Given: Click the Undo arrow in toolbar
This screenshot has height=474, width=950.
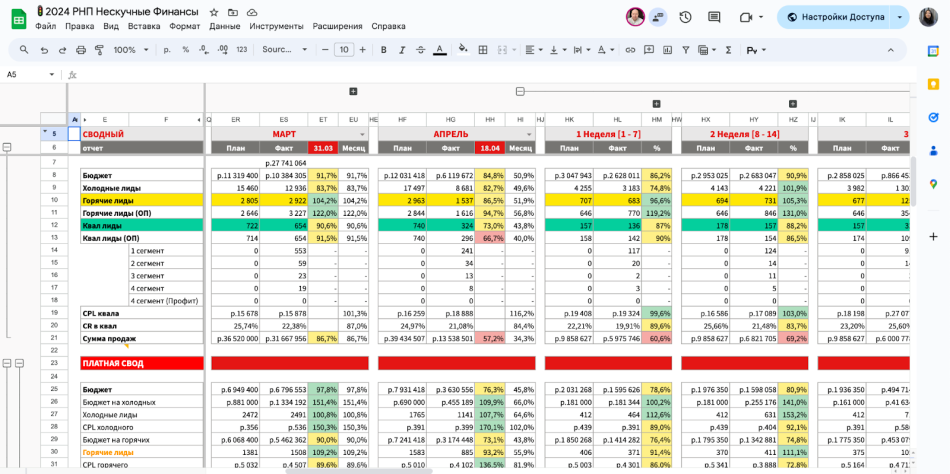Looking at the screenshot, I should point(45,50).
